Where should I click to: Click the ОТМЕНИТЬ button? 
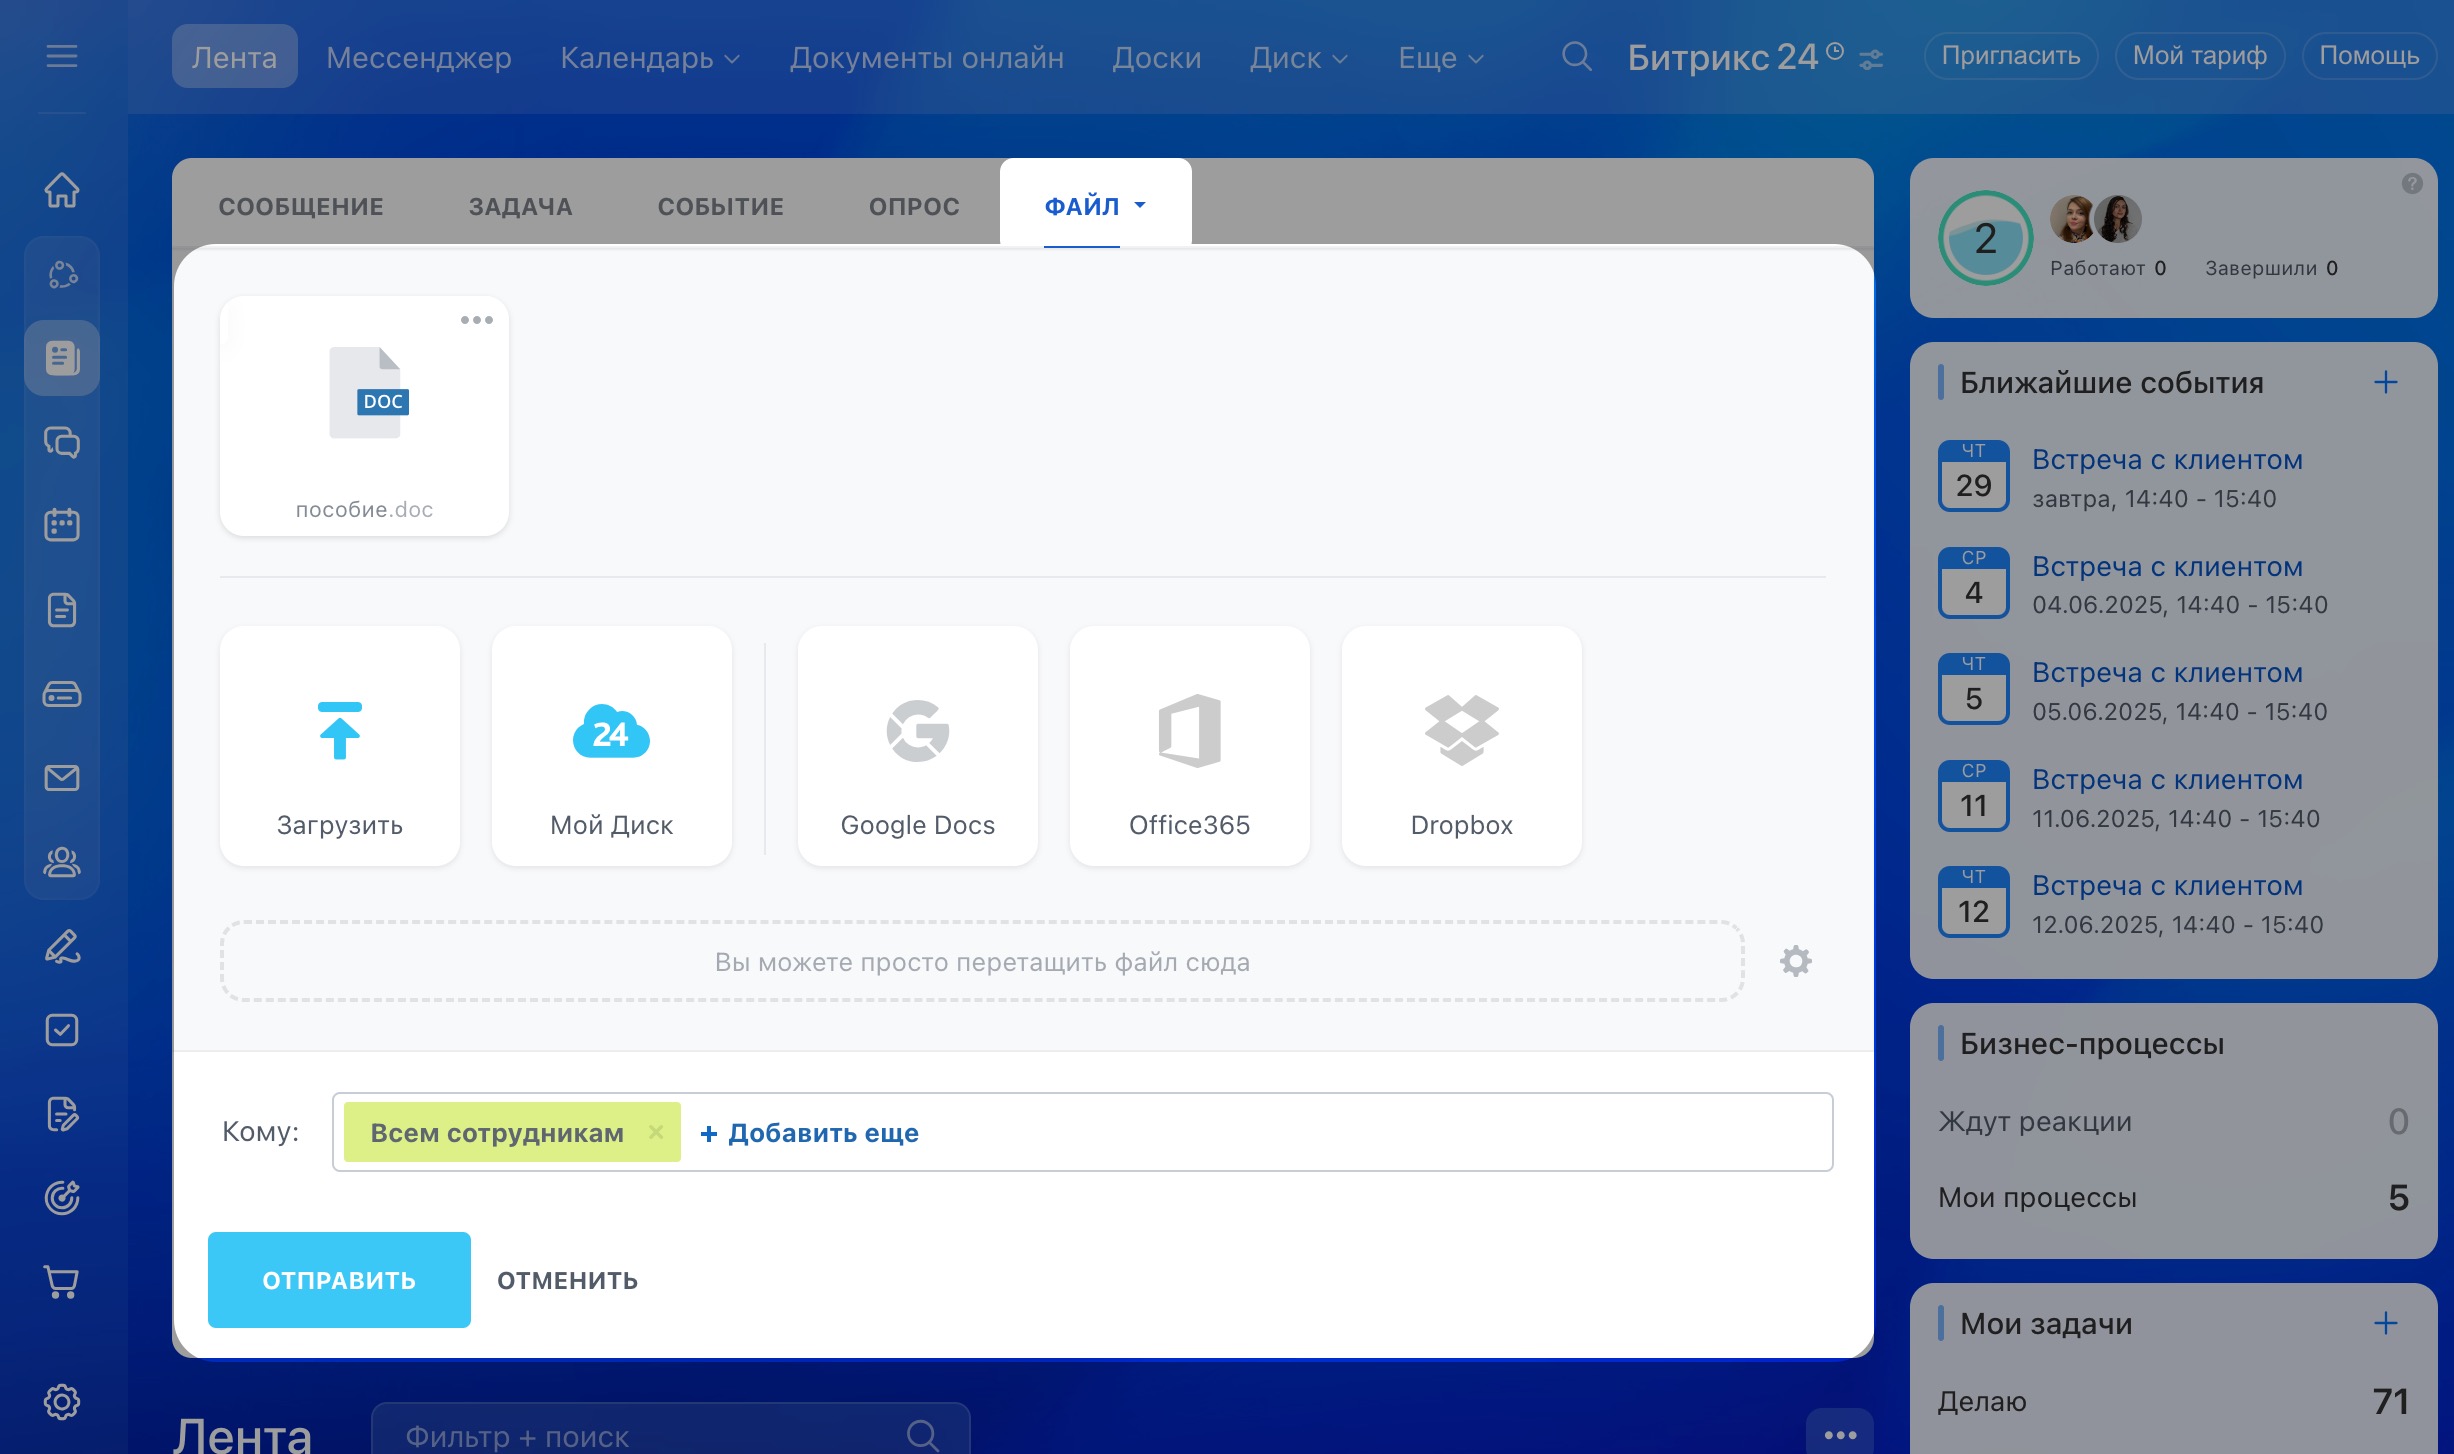pos(568,1280)
